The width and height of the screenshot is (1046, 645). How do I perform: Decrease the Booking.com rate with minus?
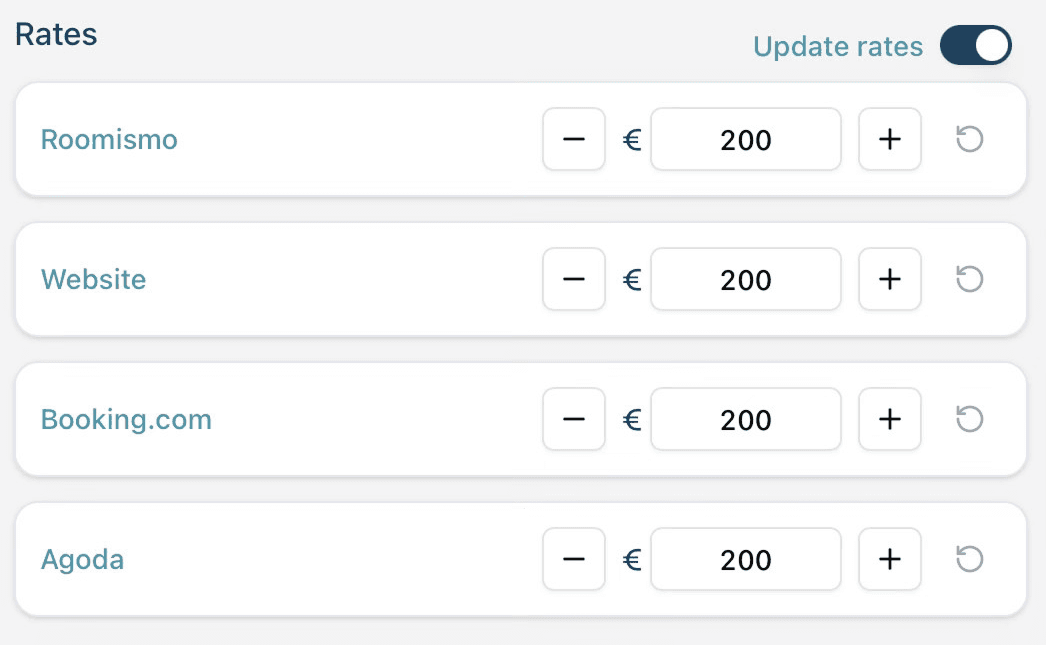(x=574, y=419)
